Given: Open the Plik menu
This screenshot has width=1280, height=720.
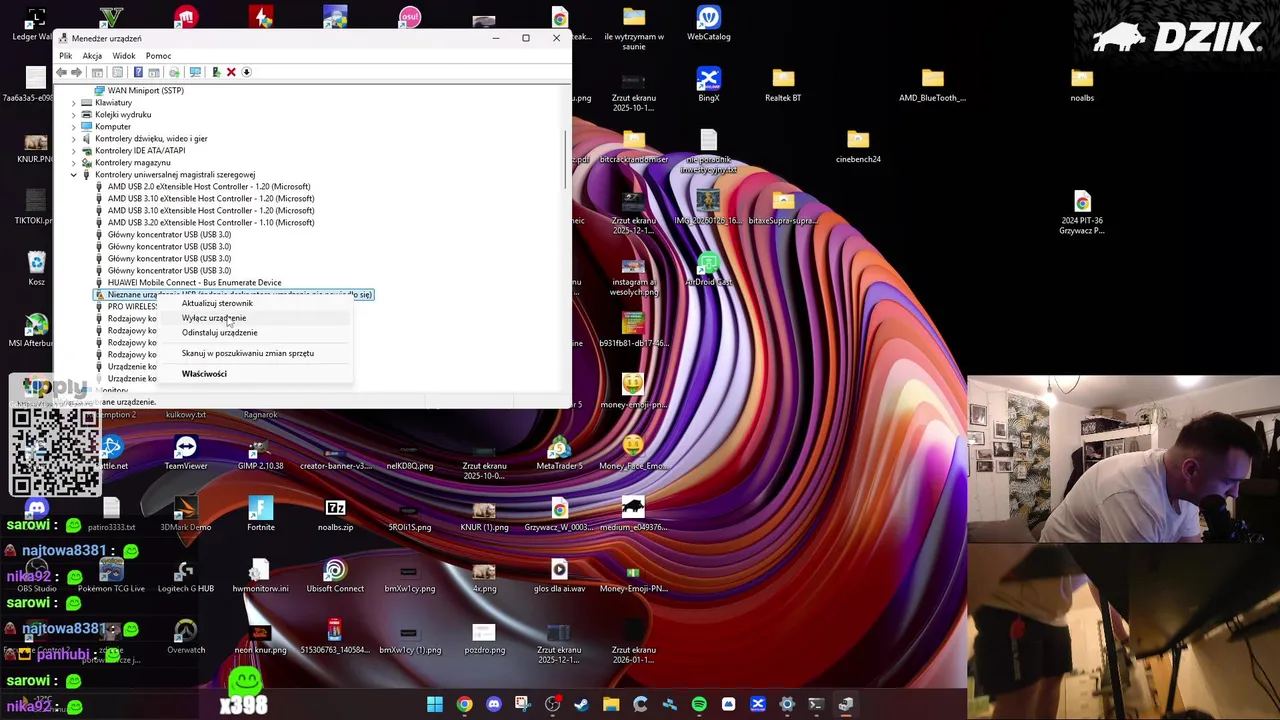Looking at the screenshot, I should pos(66,56).
